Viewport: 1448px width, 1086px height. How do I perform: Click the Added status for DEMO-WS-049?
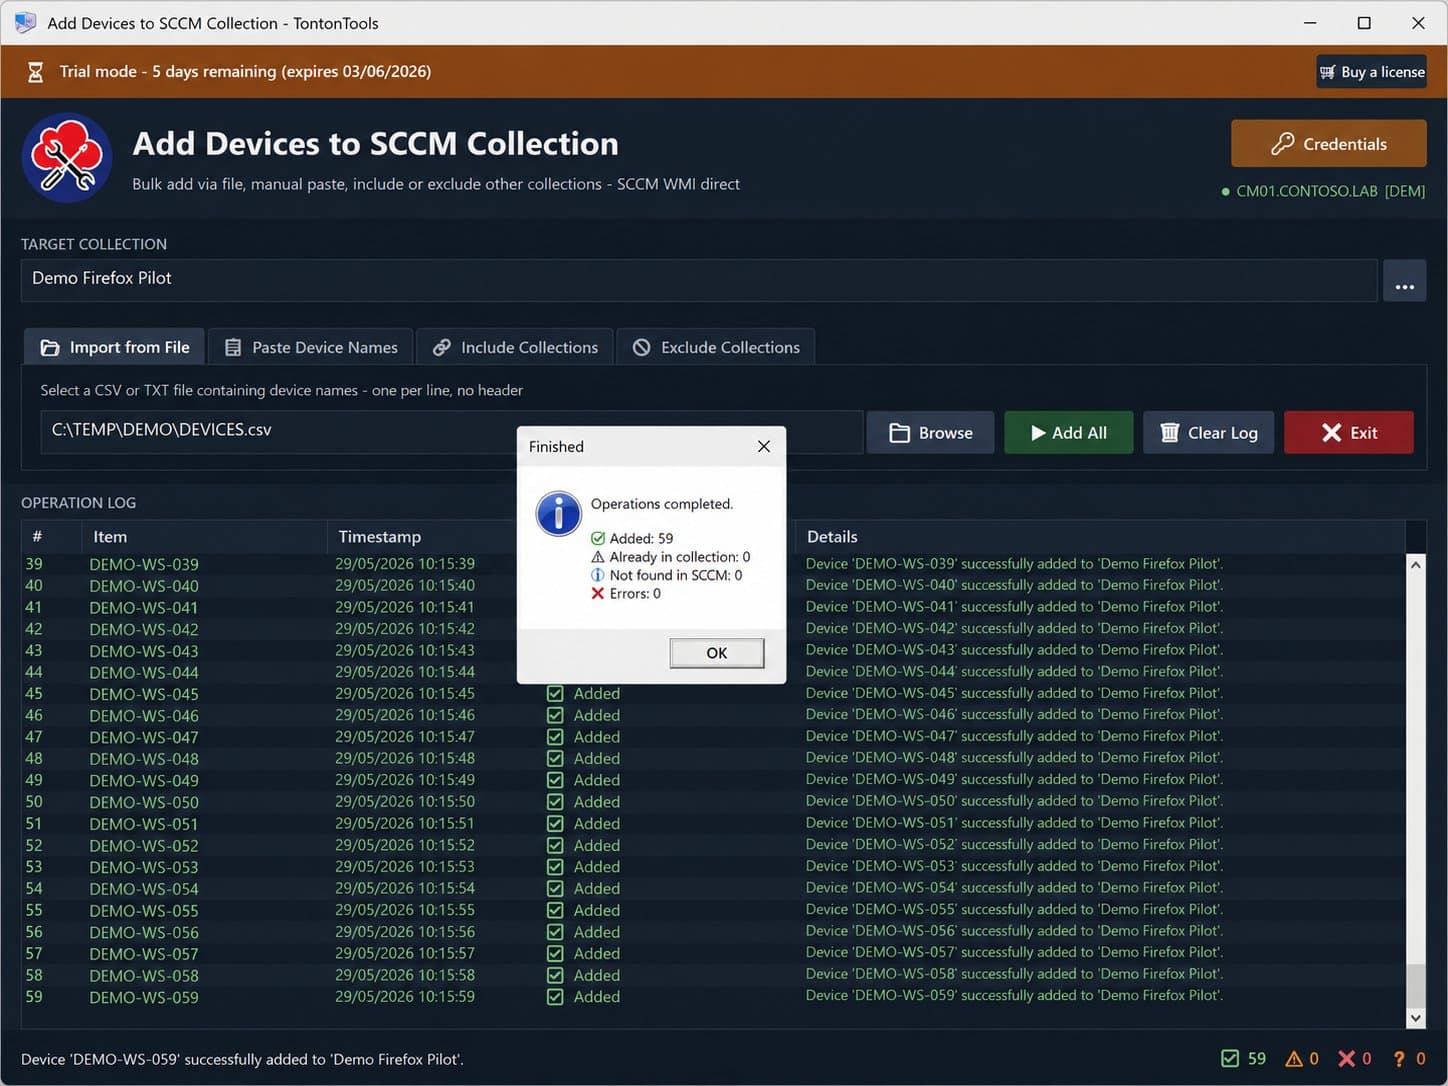[x=597, y=780]
